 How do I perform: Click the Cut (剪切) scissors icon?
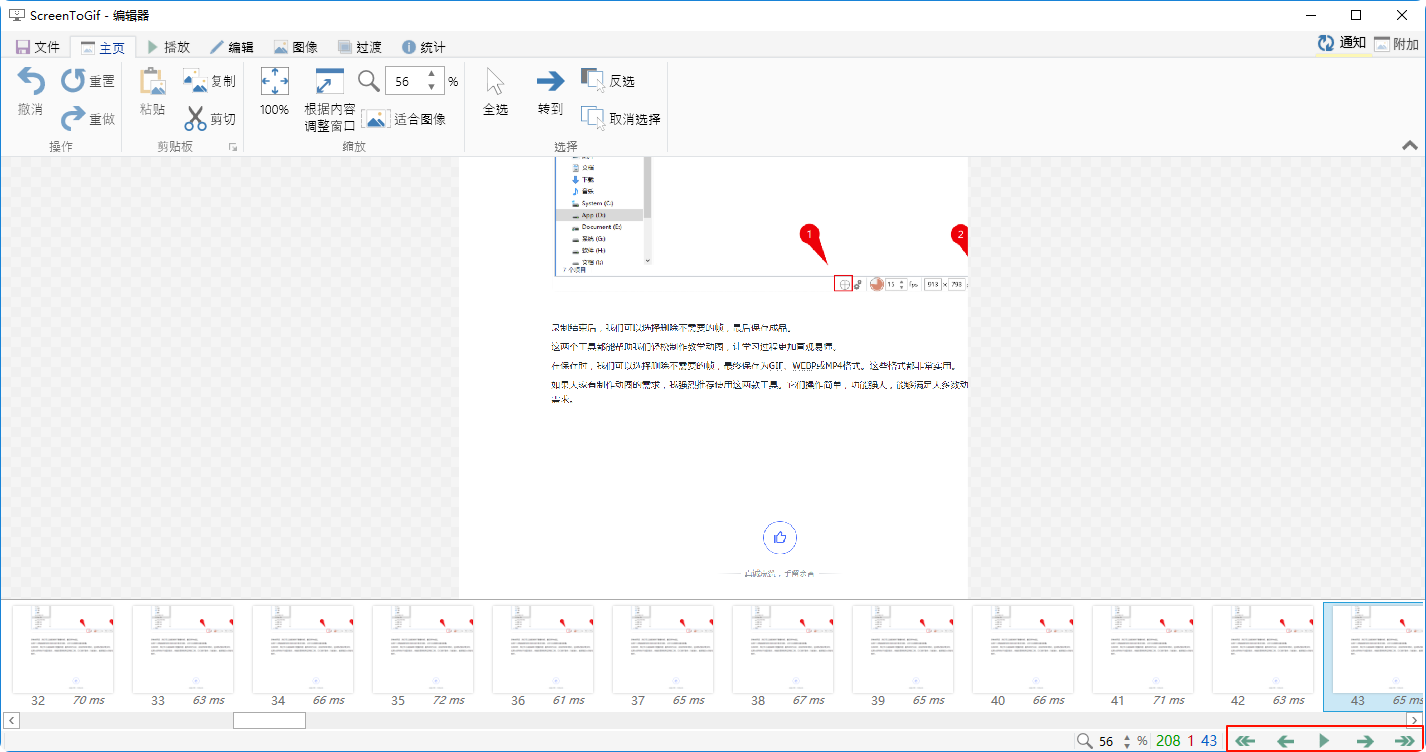tap(195, 119)
